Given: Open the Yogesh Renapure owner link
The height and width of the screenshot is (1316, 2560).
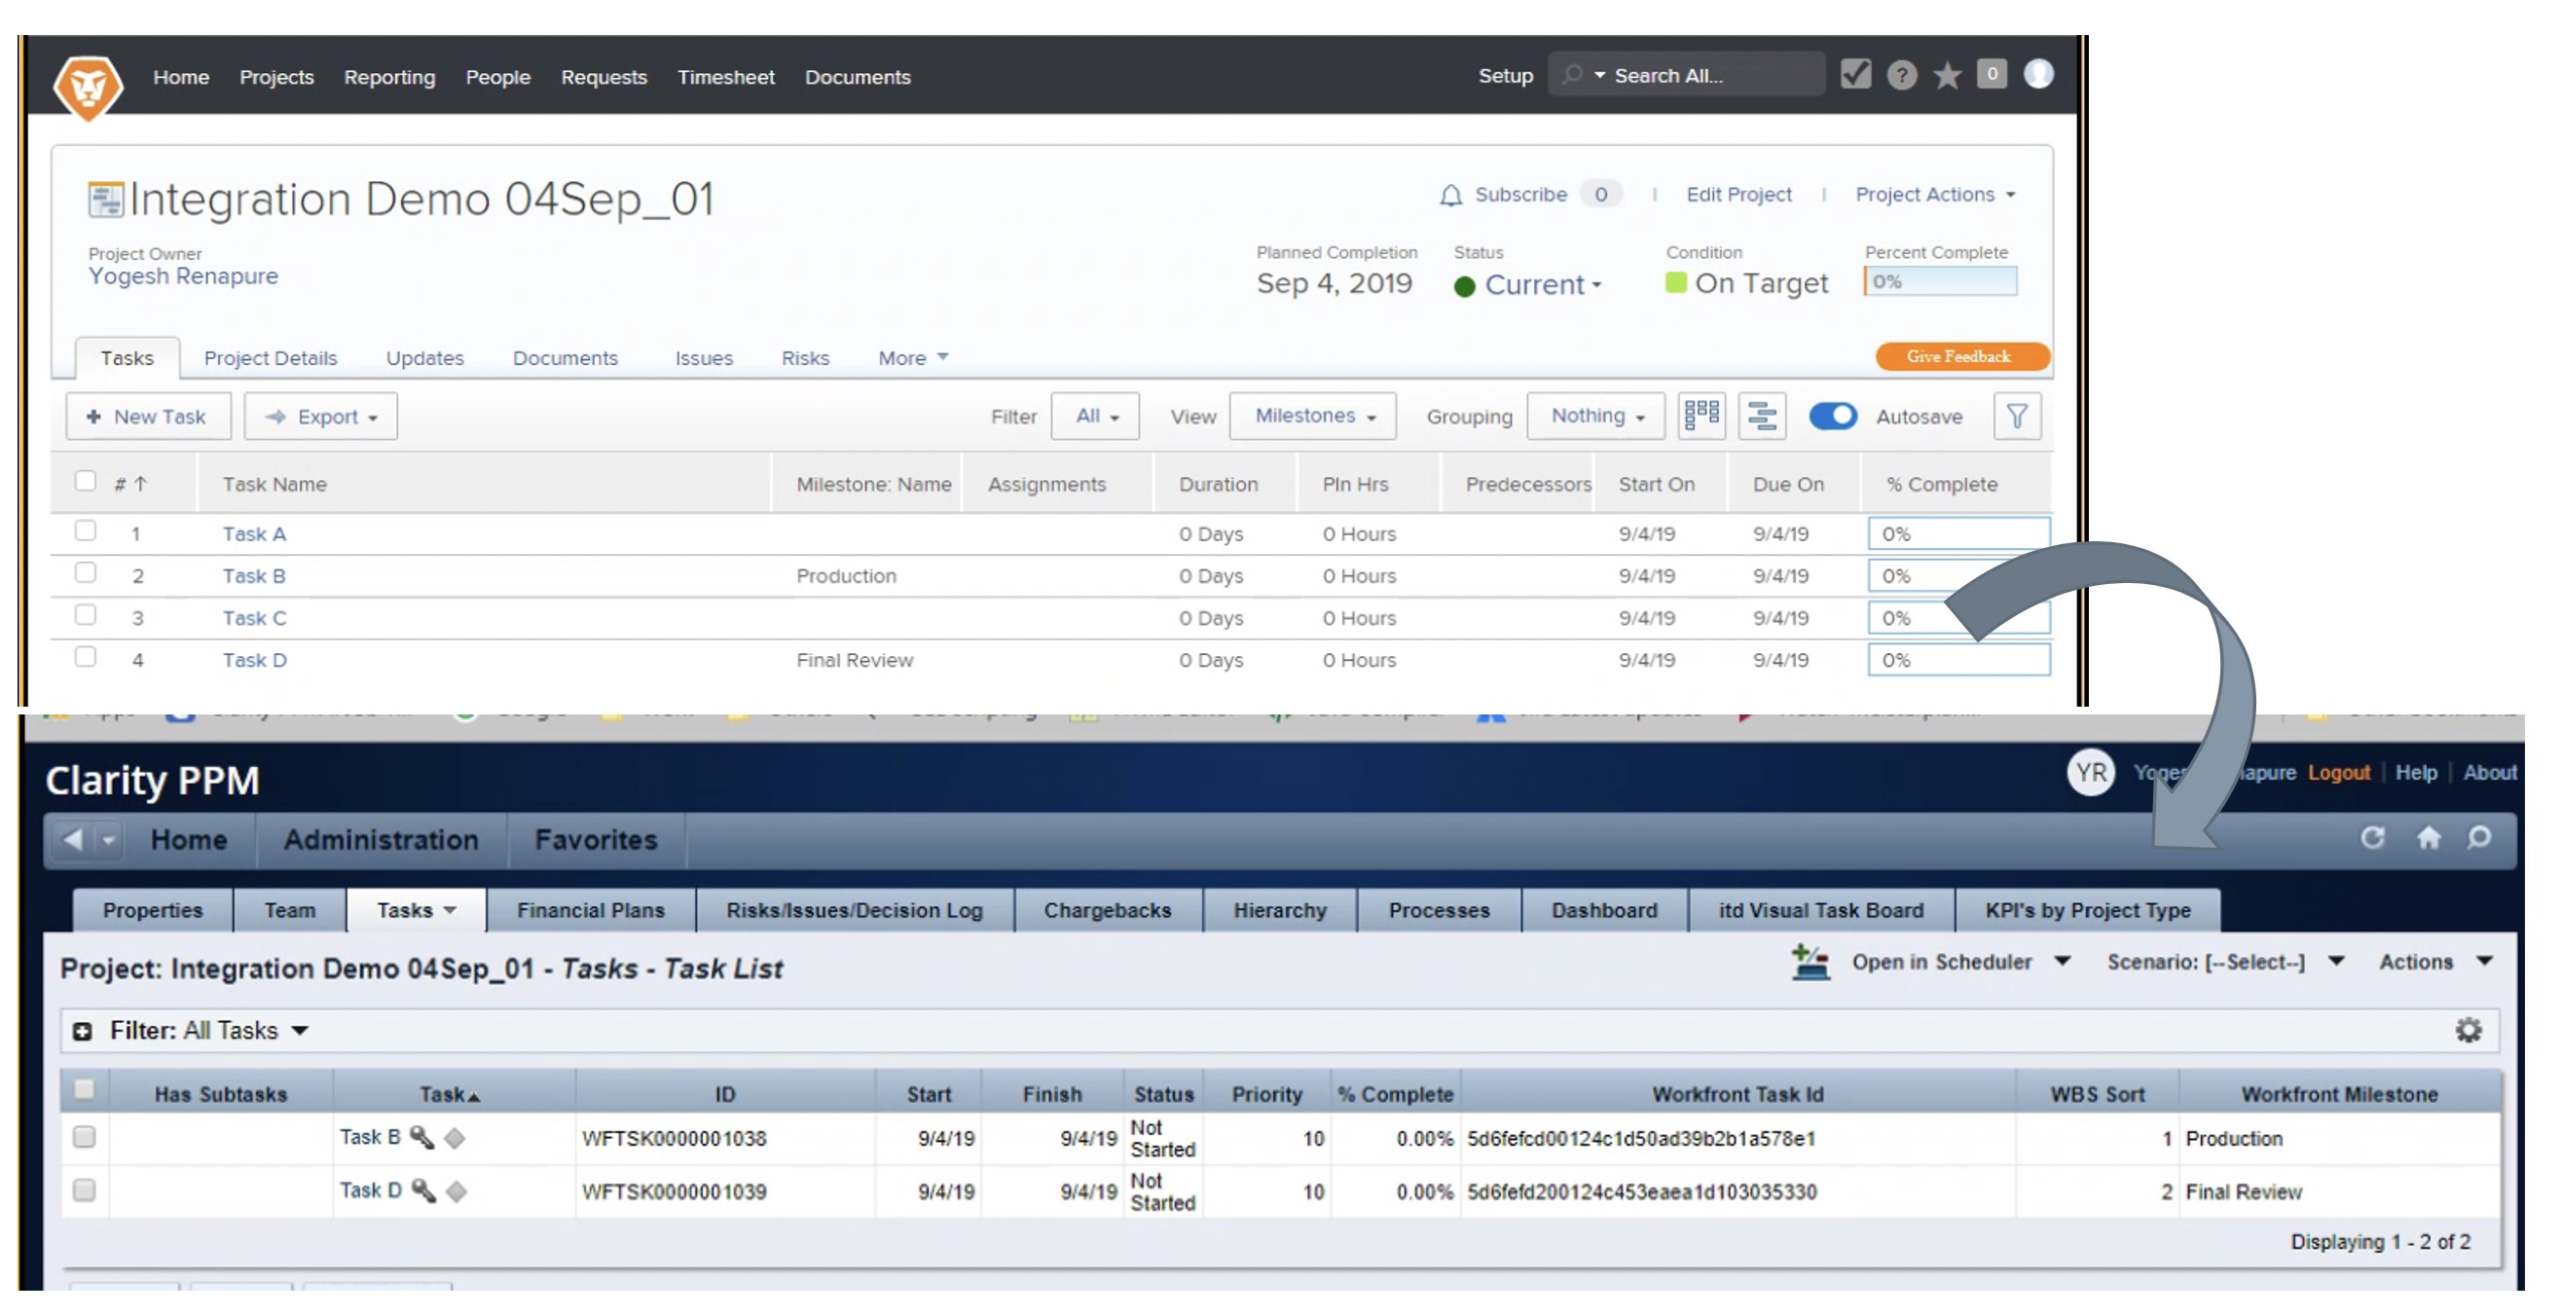Looking at the screenshot, I should (183, 276).
